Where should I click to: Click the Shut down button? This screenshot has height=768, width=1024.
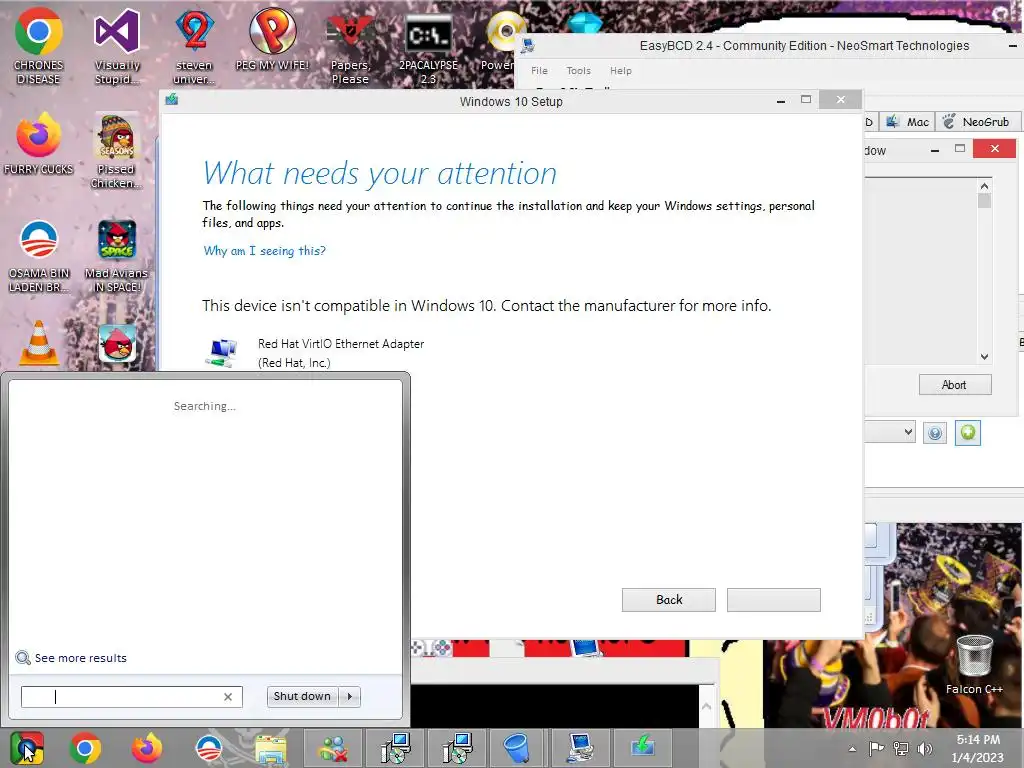[x=302, y=696]
